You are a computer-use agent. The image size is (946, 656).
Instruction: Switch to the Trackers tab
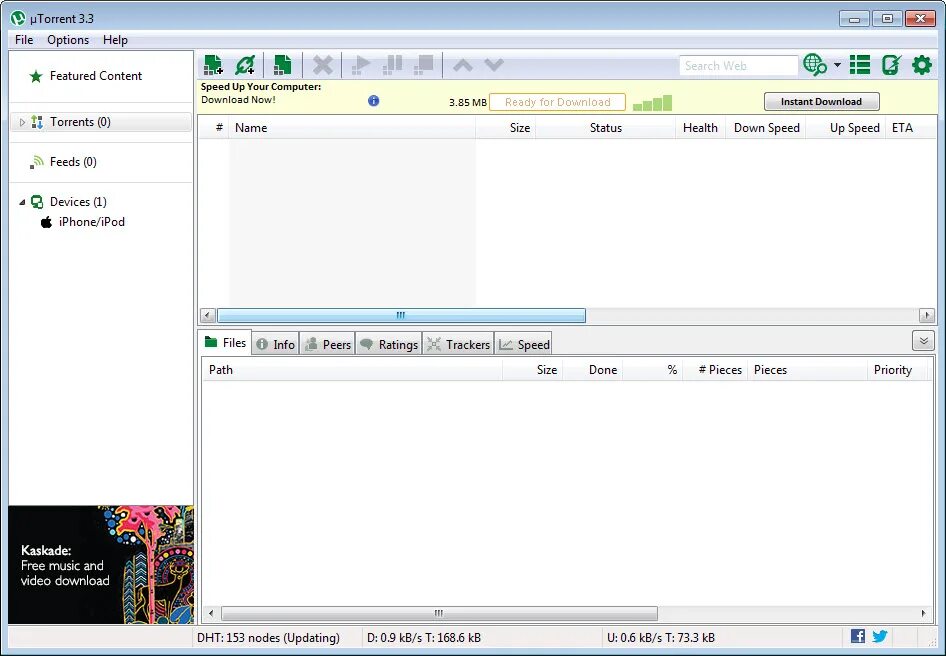459,345
